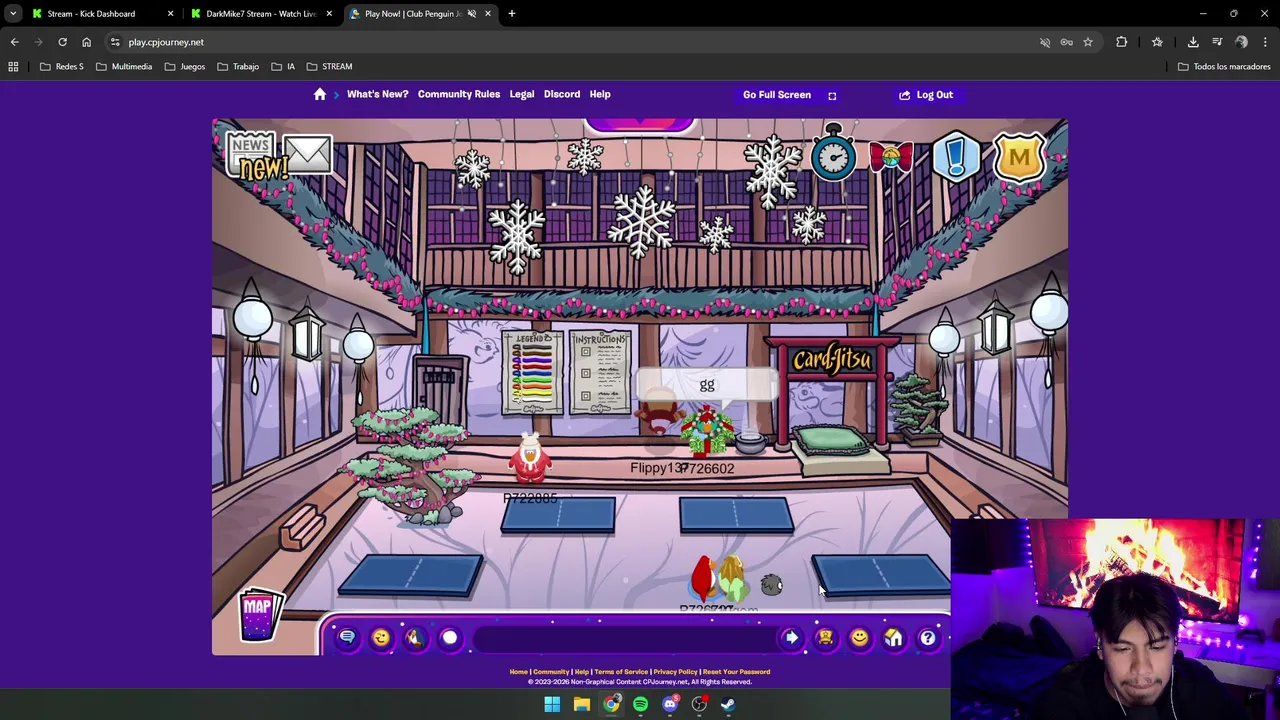Open a new browser tab
This screenshot has height=720, width=1280.
[512, 14]
